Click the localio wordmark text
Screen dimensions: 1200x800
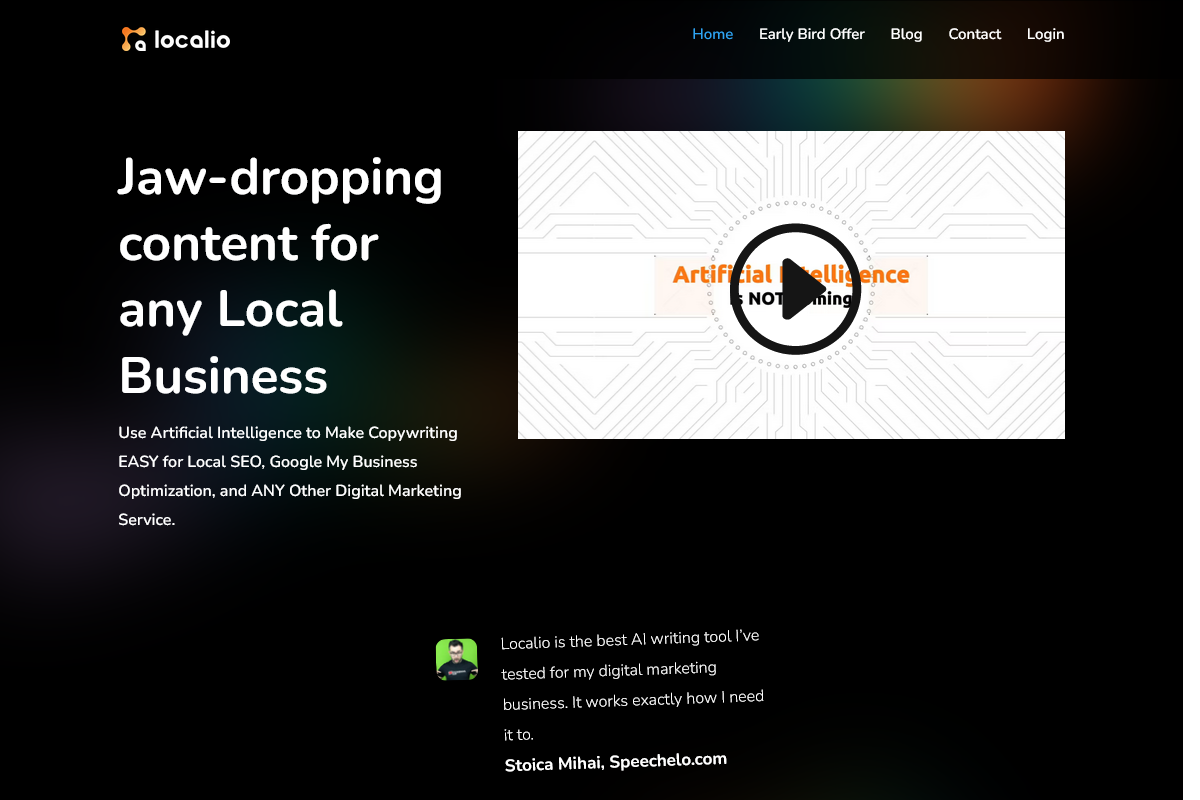192,39
